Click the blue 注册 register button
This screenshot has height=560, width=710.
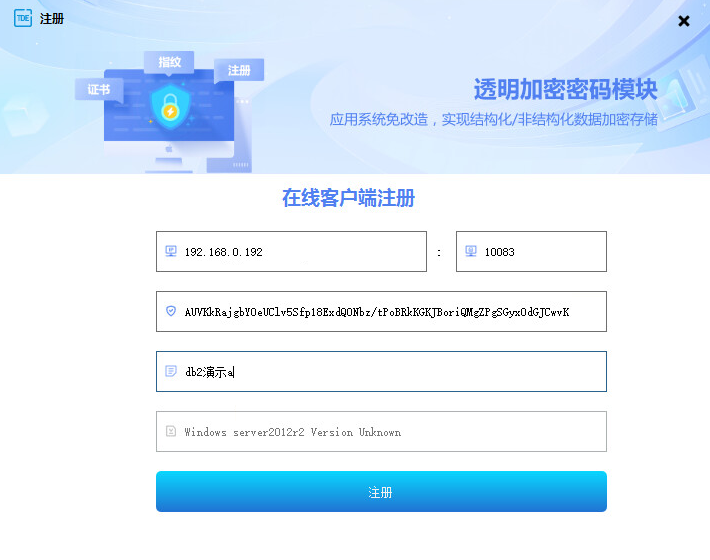pos(381,492)
